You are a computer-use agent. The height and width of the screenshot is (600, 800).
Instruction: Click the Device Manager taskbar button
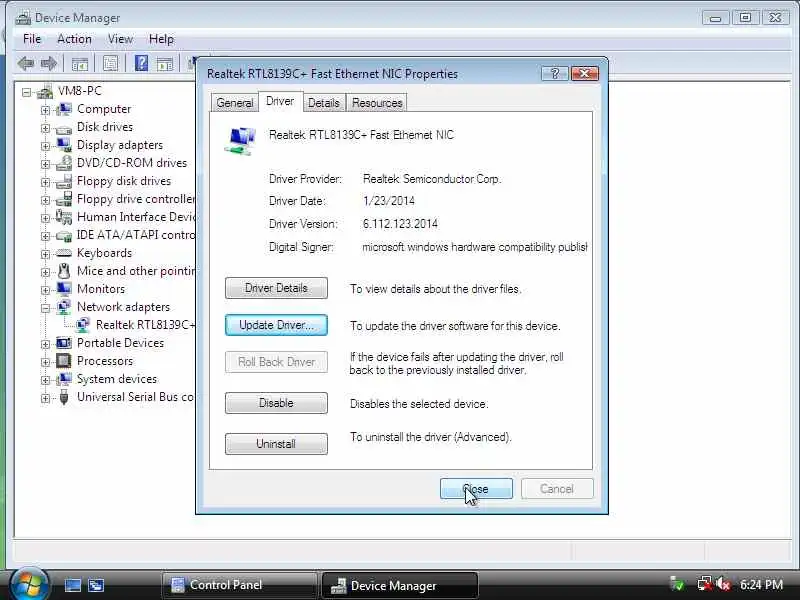400,586
